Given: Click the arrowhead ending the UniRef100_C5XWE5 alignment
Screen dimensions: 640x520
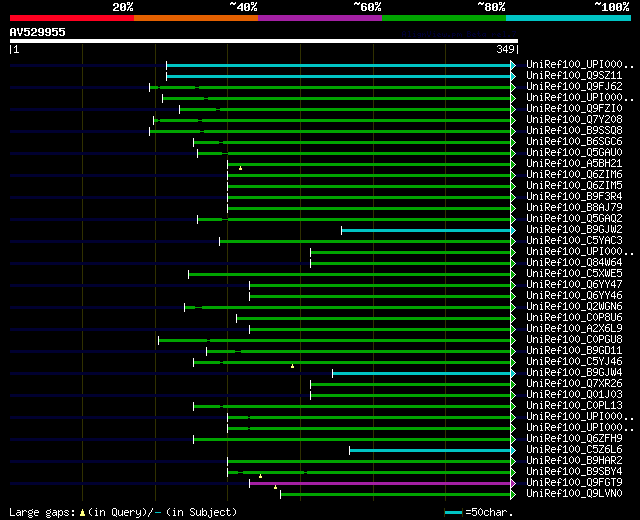Looking at the screenshot, I should 513,275.
